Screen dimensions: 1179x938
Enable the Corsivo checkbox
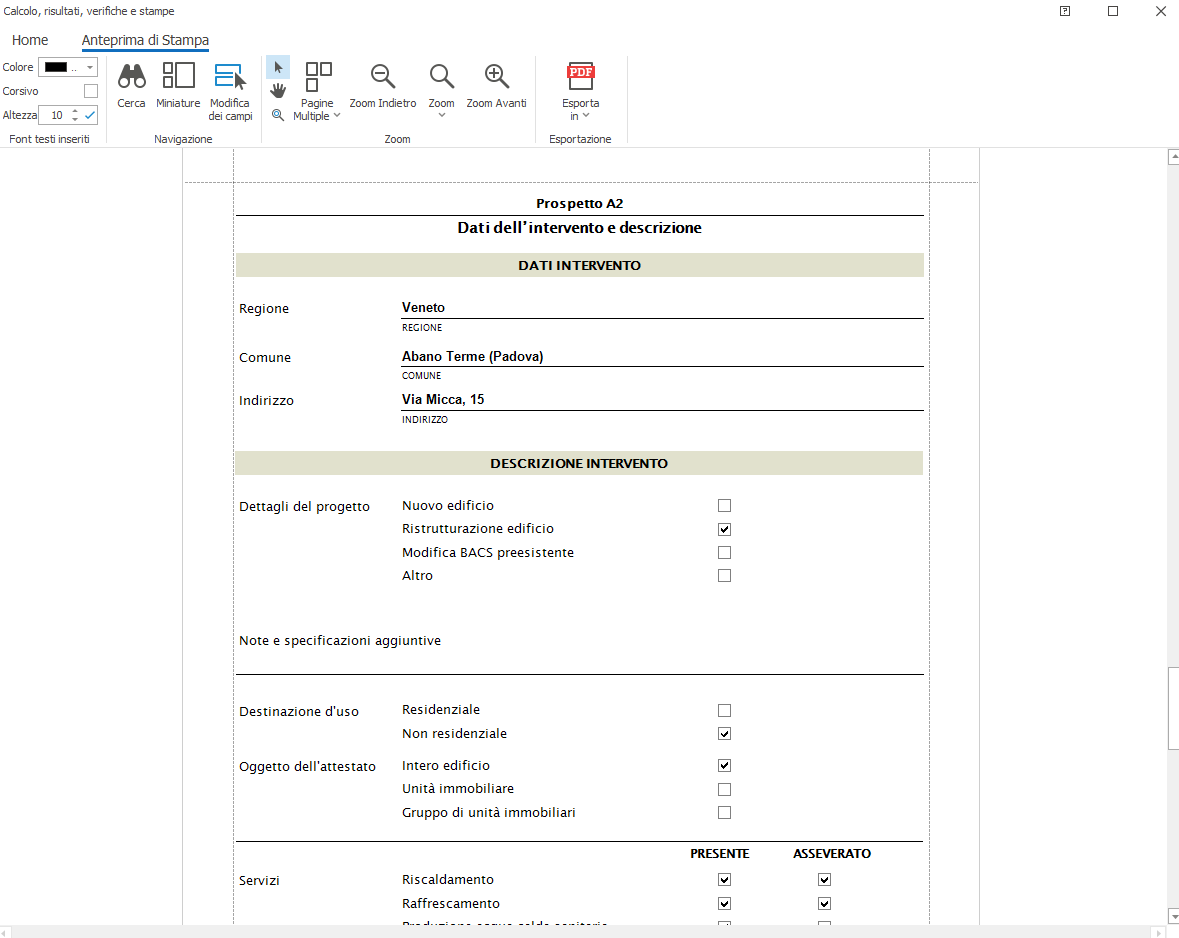tap(91, 91)
